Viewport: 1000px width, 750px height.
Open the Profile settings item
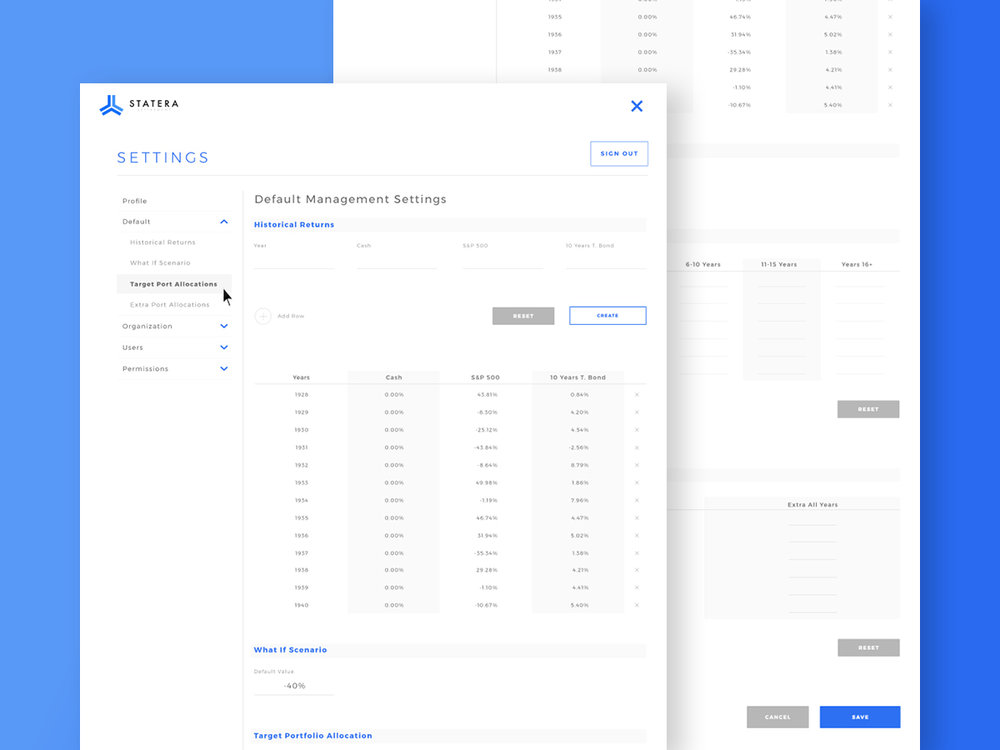(x=135, y=201)
